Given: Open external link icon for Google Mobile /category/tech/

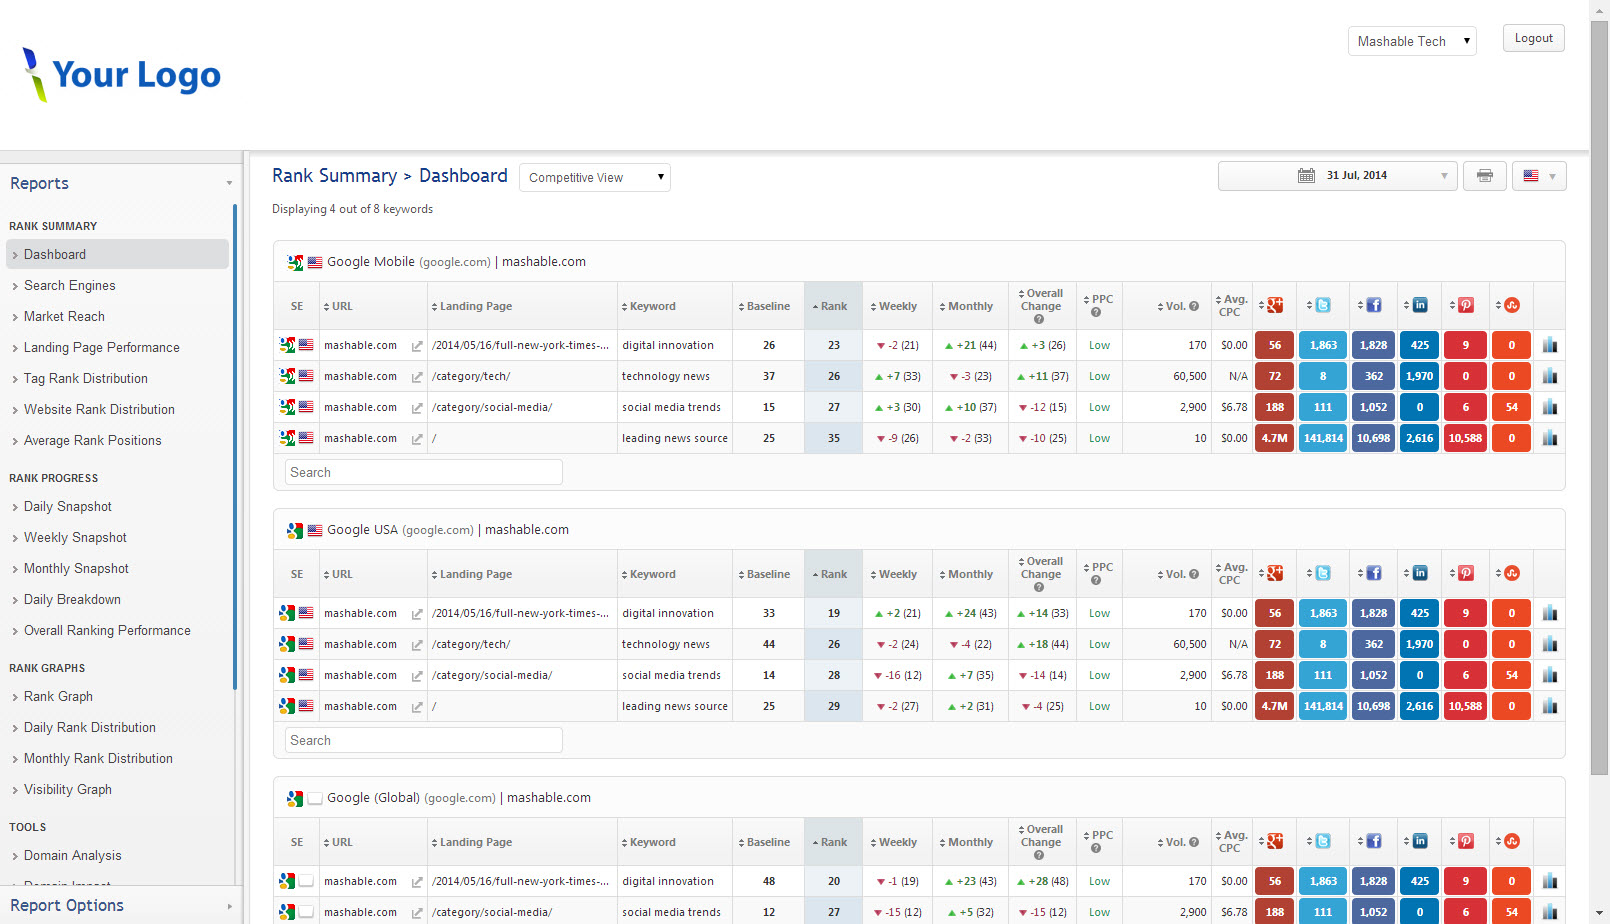Looking at the screenshot, I should [417, 377].
